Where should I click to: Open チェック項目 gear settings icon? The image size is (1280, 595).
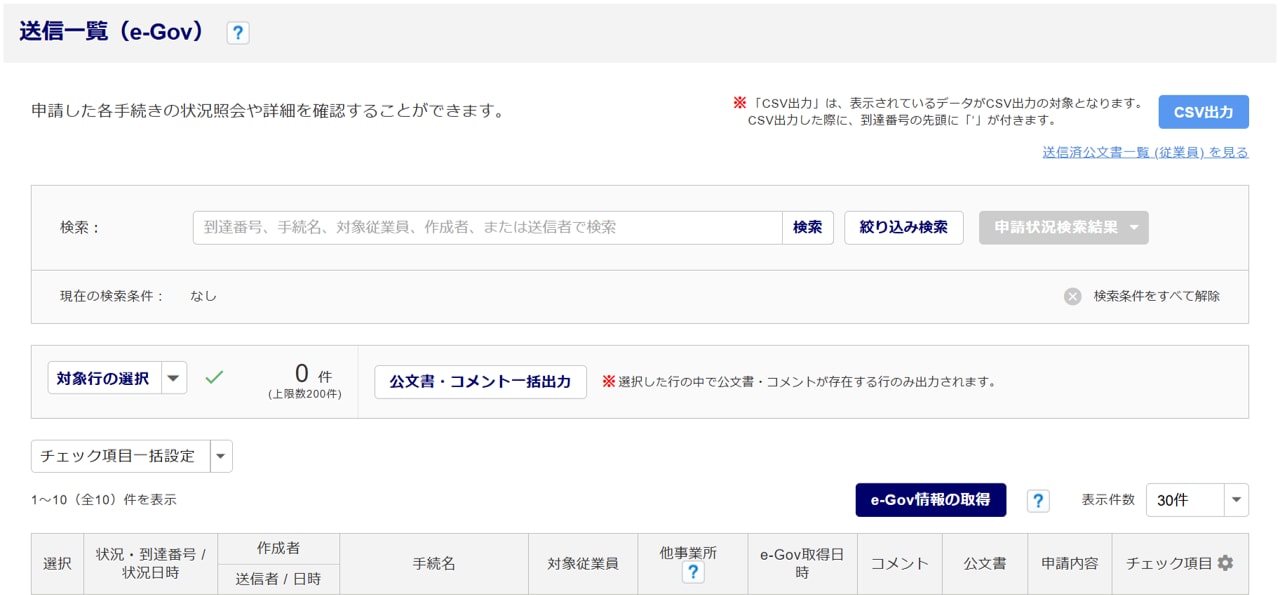(1225, 563)
